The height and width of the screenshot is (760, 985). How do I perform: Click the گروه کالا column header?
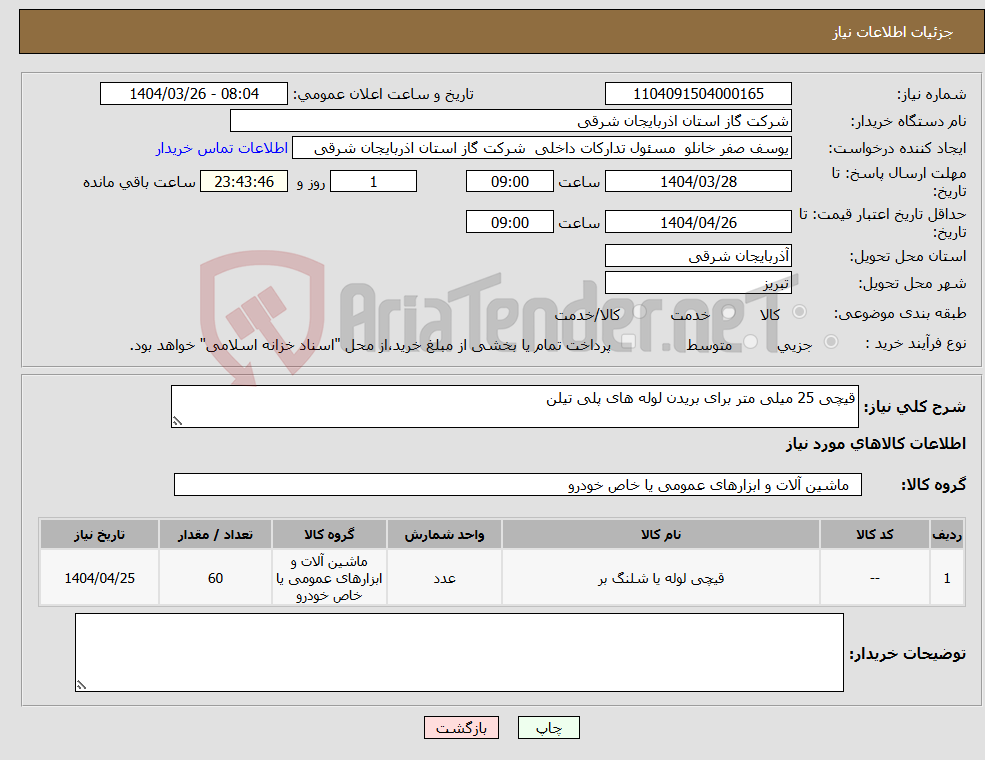pos(329,535)
